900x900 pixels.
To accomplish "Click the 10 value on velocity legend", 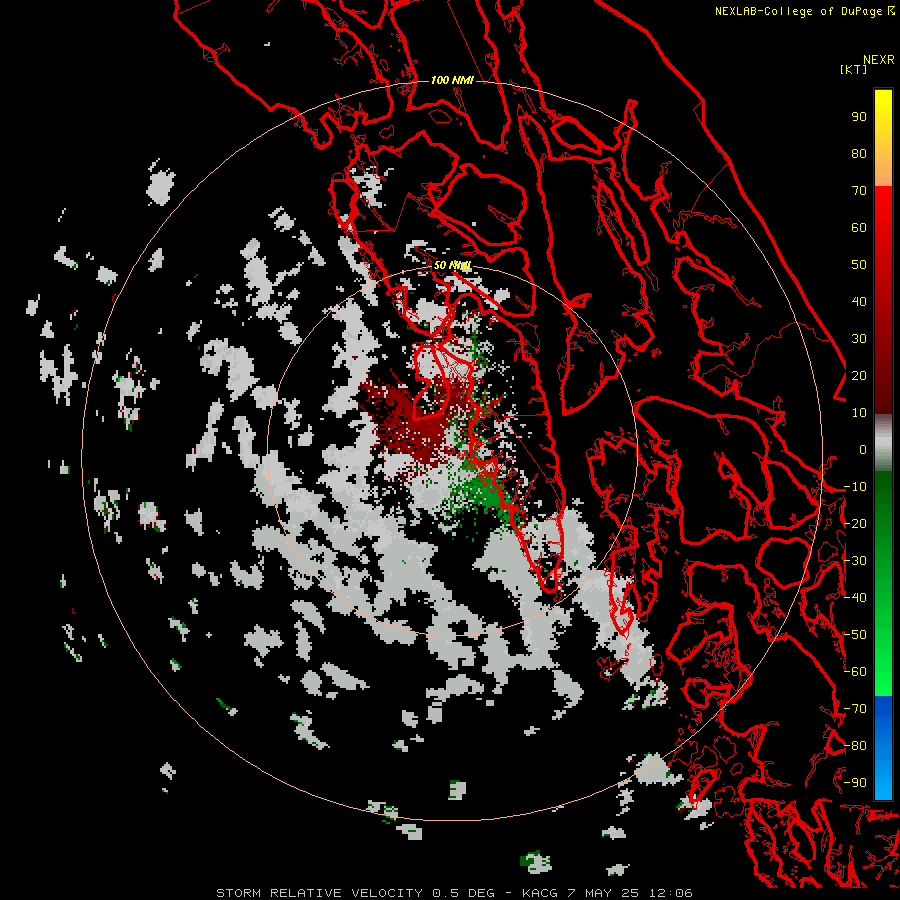I will pyautogui.click(x=859, y=413).
